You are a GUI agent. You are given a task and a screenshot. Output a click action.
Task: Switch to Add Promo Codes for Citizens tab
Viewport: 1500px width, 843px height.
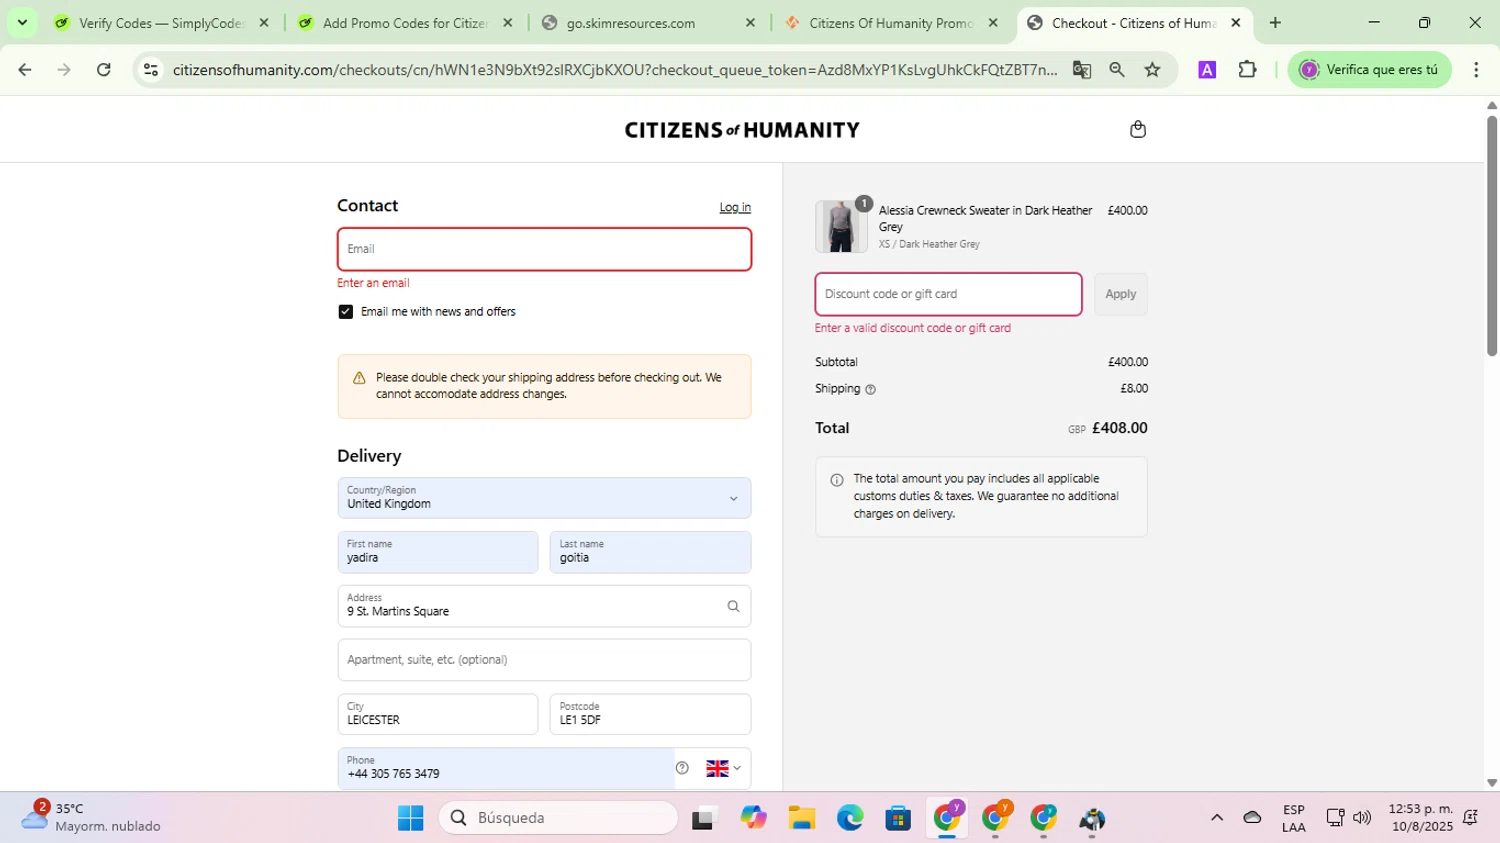coord(405,23)
